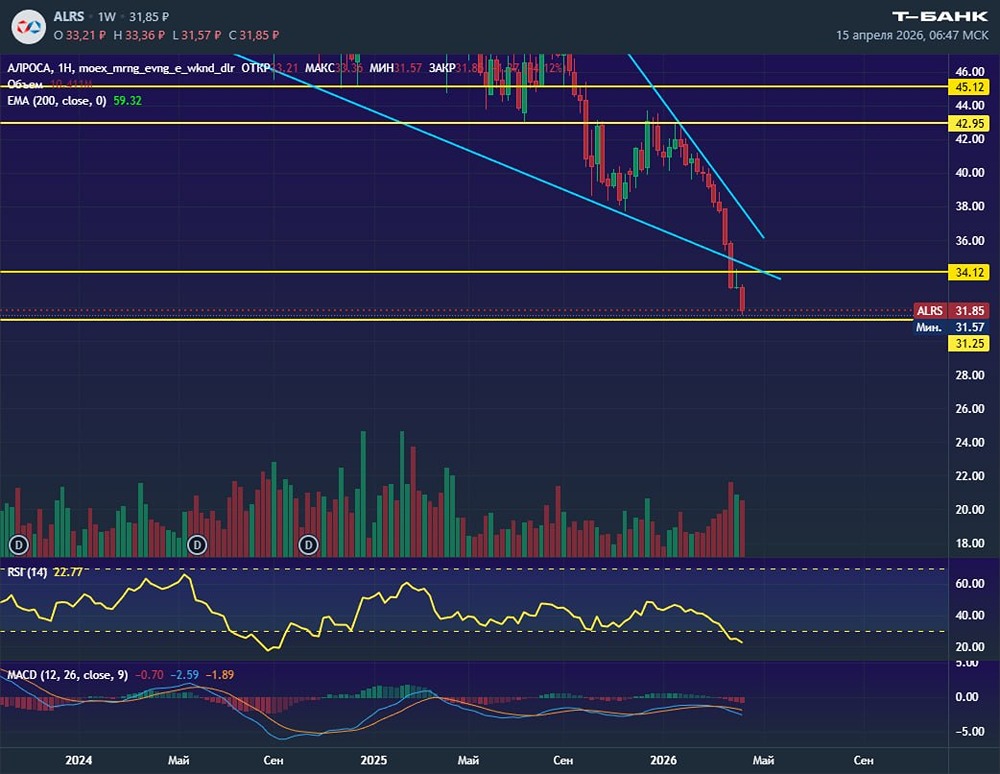Click the 28.00 price axis label
Screen dimensions: 1000x774
969,375
